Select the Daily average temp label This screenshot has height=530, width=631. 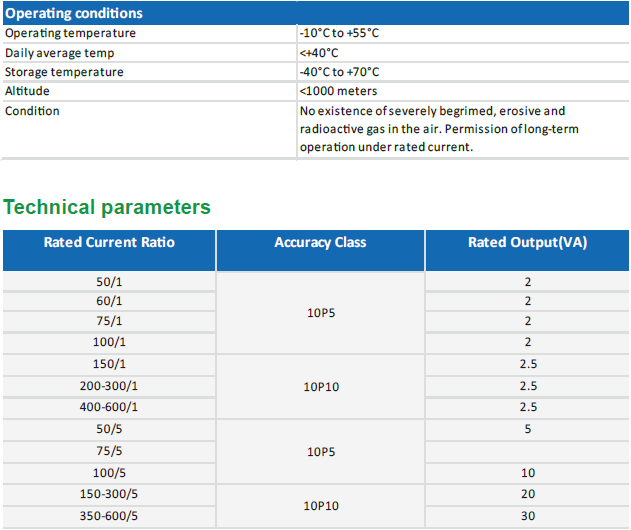point(59,53)
